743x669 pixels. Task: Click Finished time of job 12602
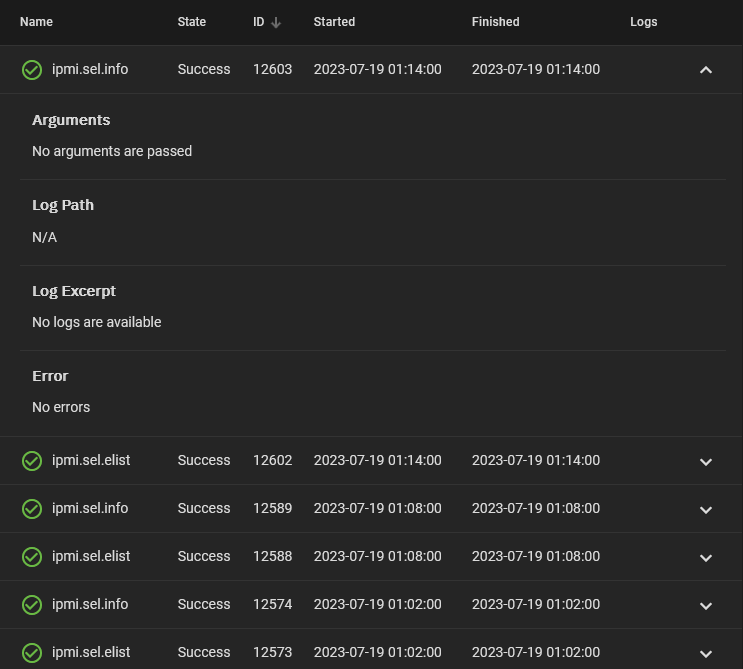pyautogui.click(x=536, y=461)
